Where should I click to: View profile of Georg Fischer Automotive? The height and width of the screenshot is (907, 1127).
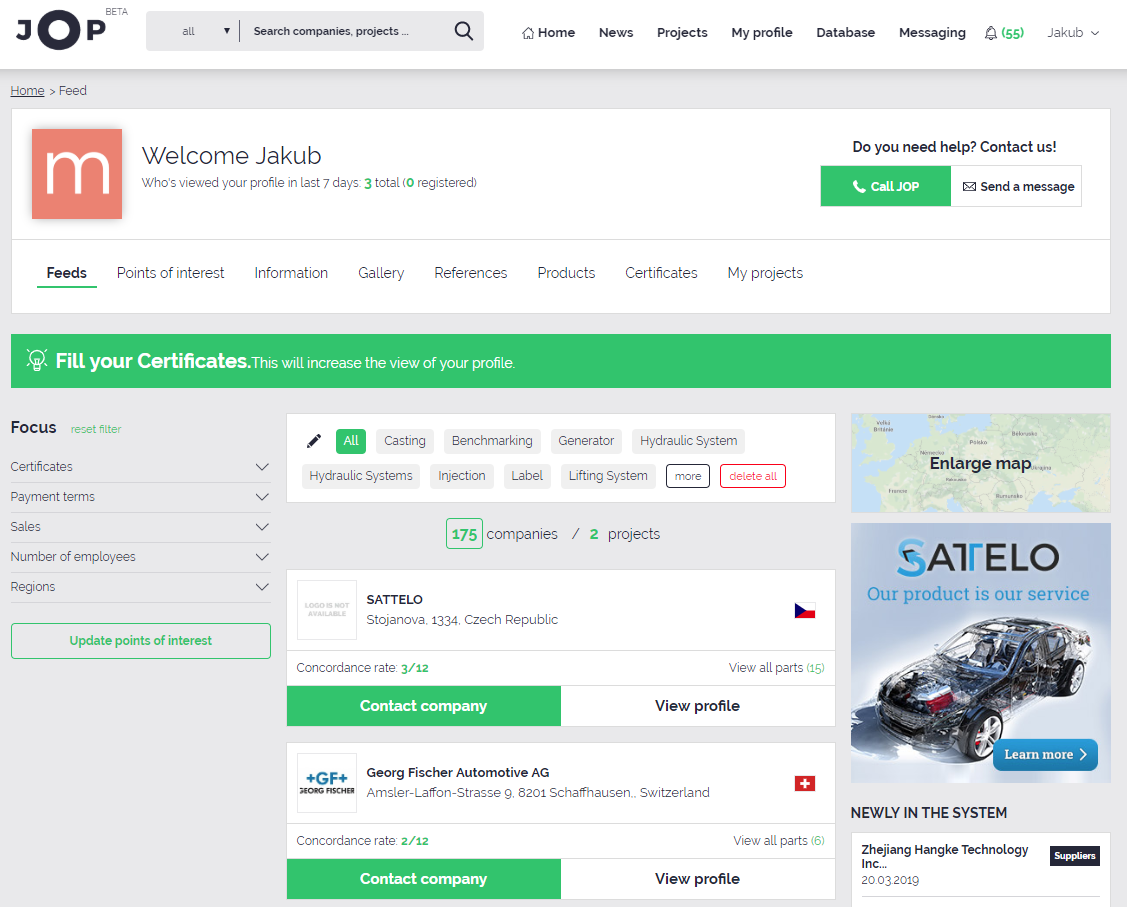(697, 879)
